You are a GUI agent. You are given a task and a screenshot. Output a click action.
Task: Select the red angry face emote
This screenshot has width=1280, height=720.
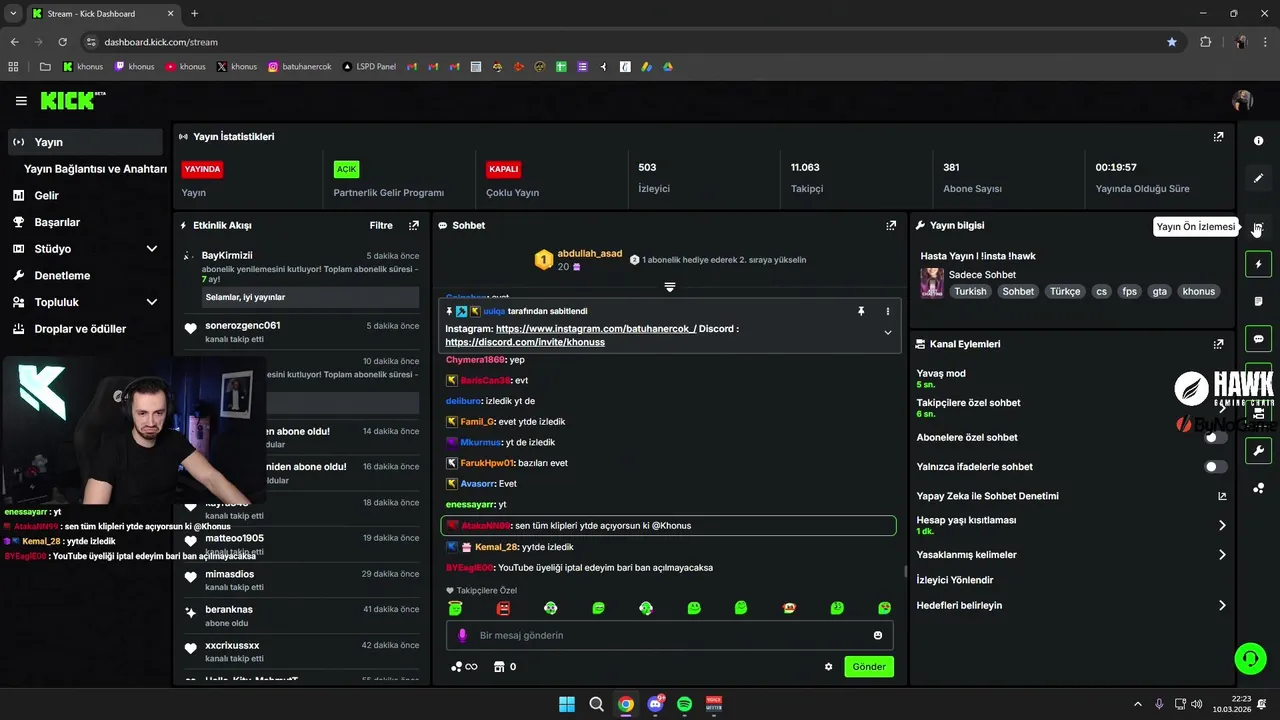point(503,608)
